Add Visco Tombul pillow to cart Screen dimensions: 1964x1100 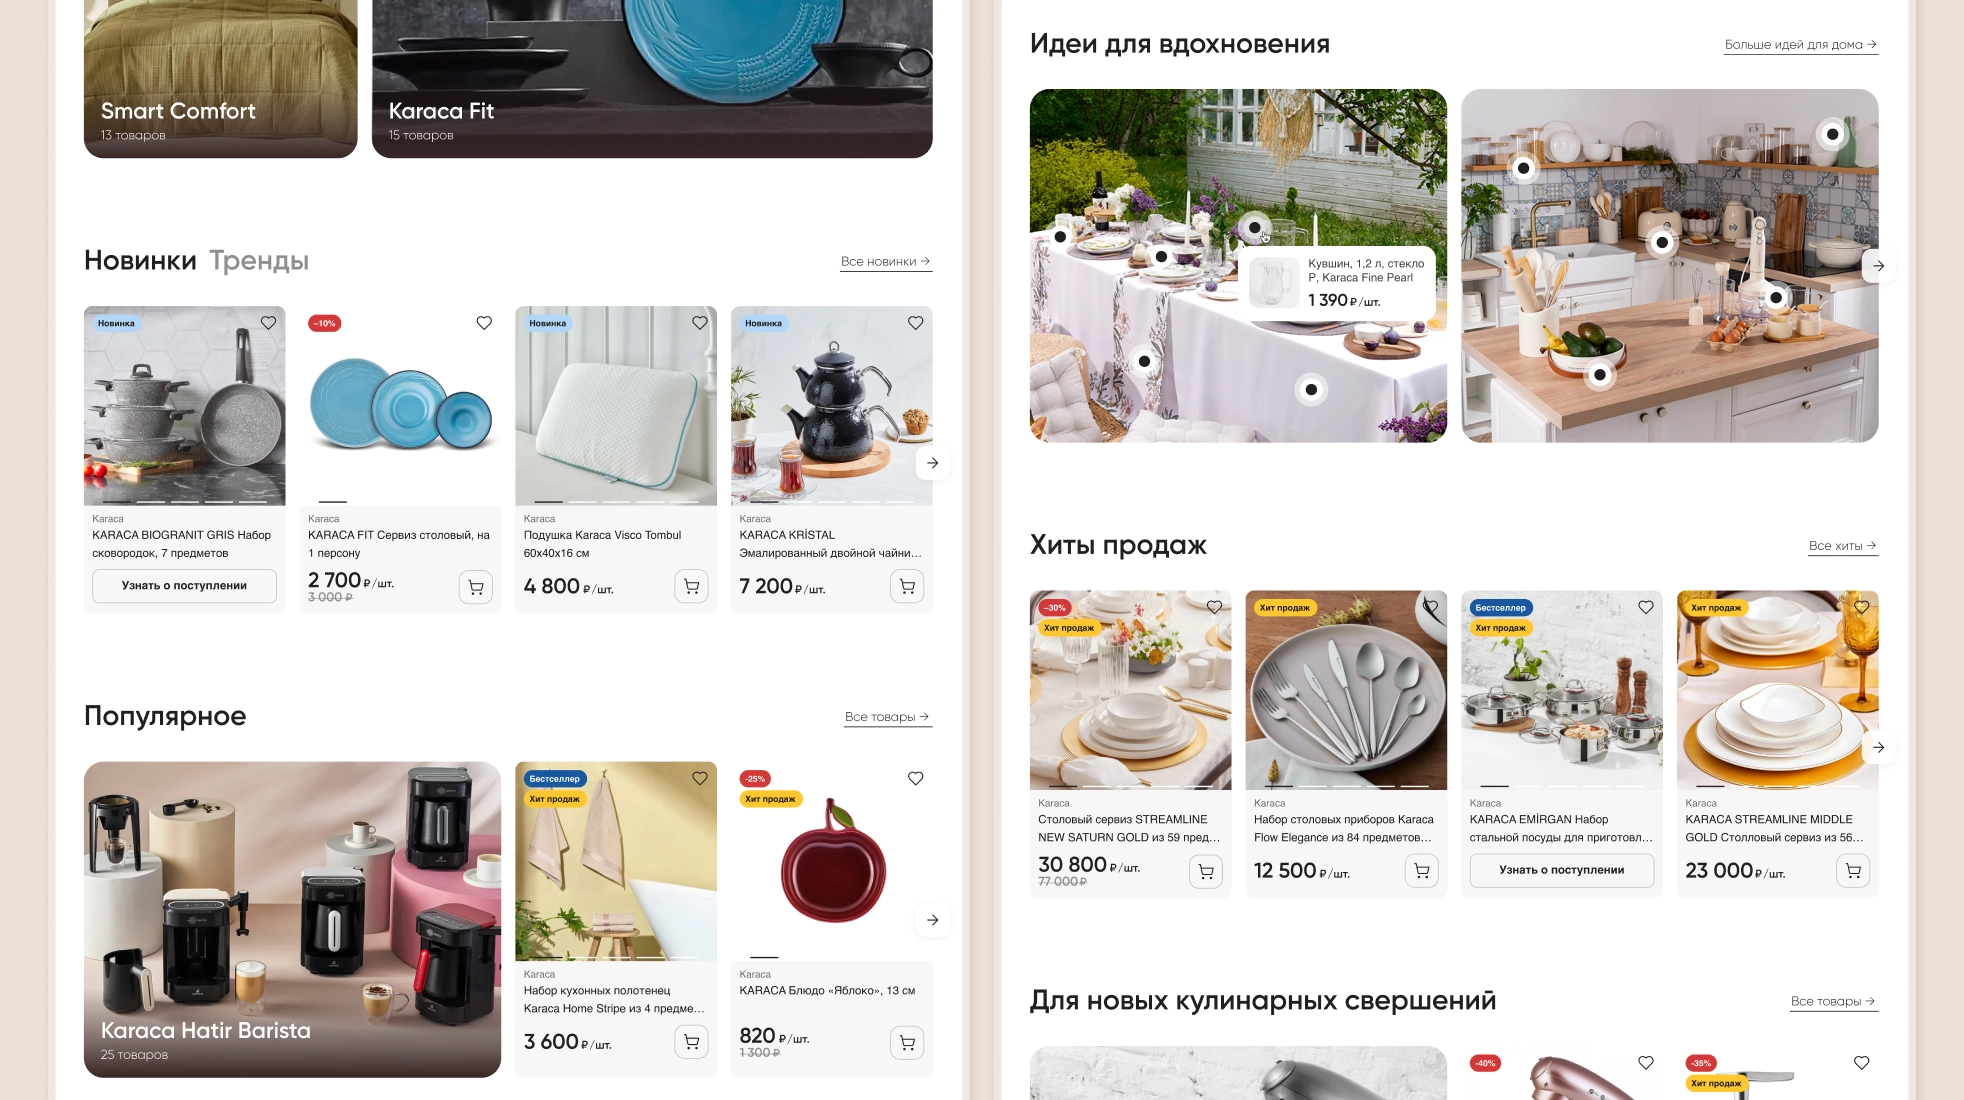[691, 587]
